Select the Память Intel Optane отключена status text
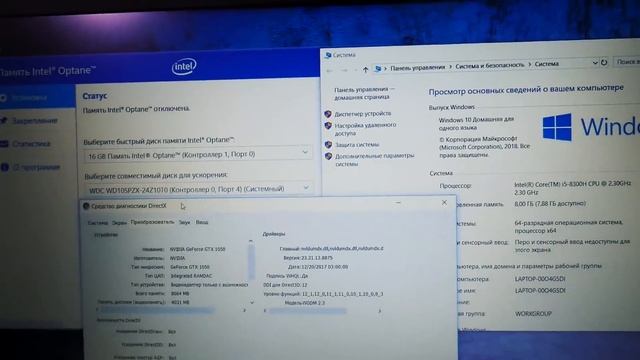Screen dimensions: 640x360 pyautogui.click(x=136, y=109)
